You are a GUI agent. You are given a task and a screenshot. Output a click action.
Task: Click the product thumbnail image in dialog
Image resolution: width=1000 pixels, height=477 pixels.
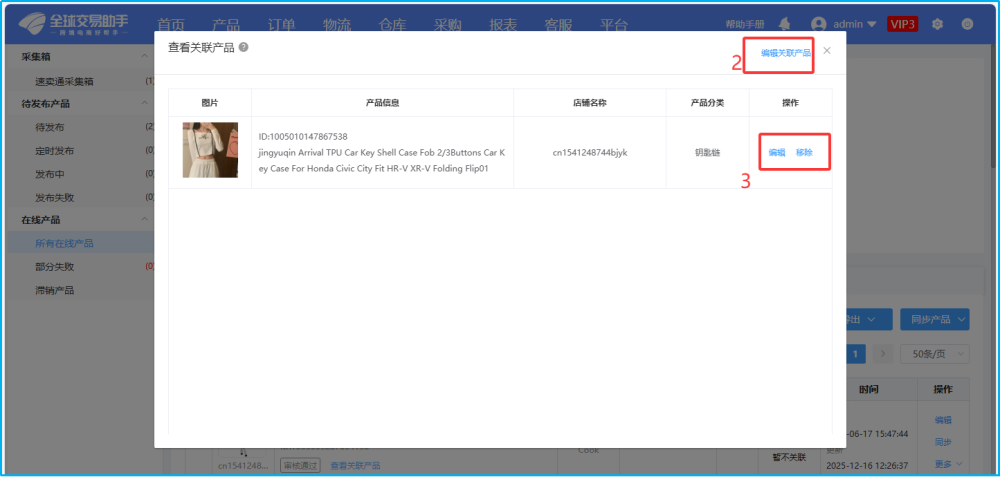[x=210, y=150]
